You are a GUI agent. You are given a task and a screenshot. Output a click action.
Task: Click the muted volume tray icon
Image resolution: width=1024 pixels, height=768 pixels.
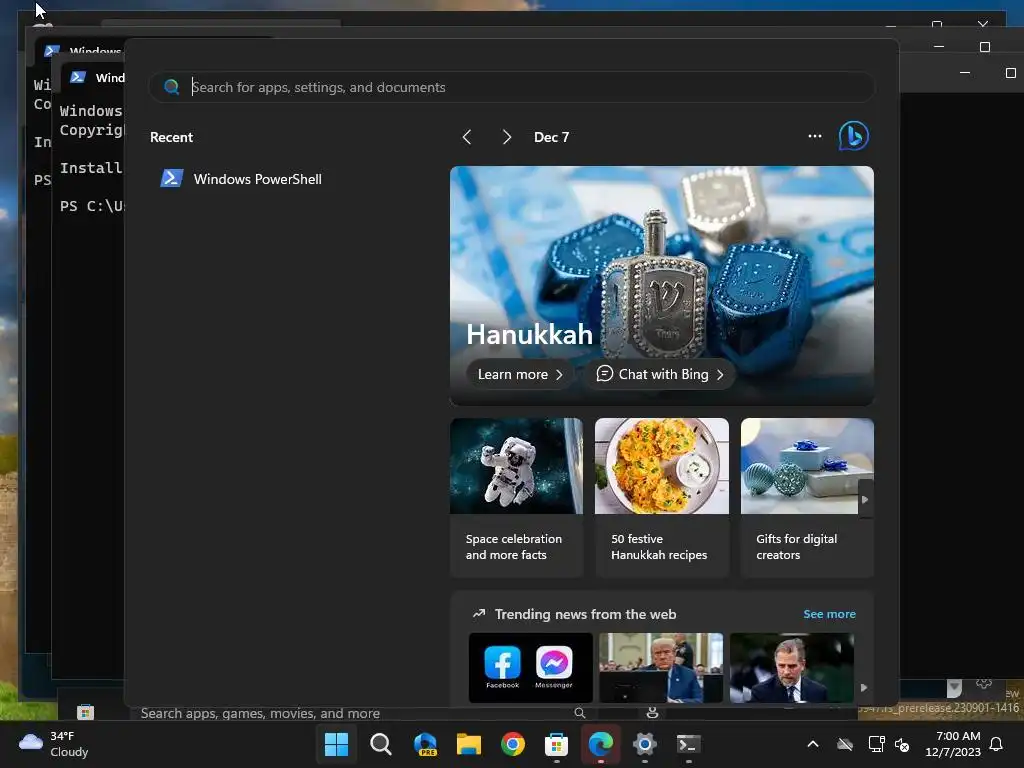[x=902, y=744]
